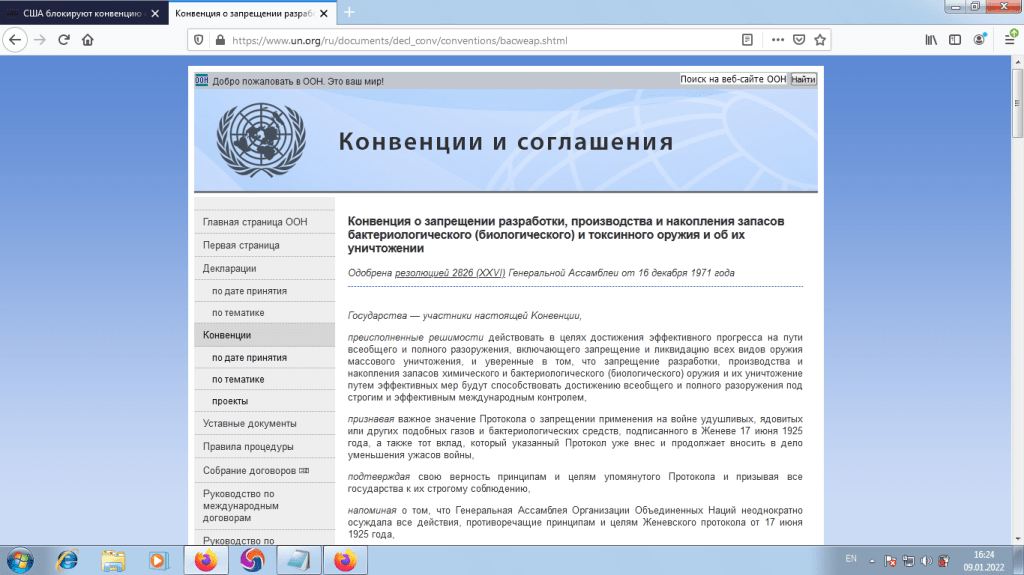Image resolution: width=1024 pixels, height=575 pixels.
Task: Open Декларации "по дате принятия" link
Action: (x=249, y=291)
